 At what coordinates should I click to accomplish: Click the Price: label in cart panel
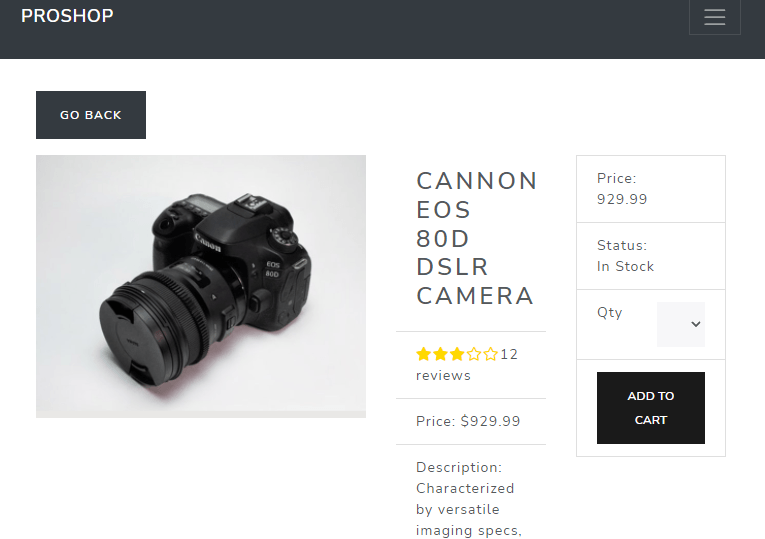pos(616,178)
